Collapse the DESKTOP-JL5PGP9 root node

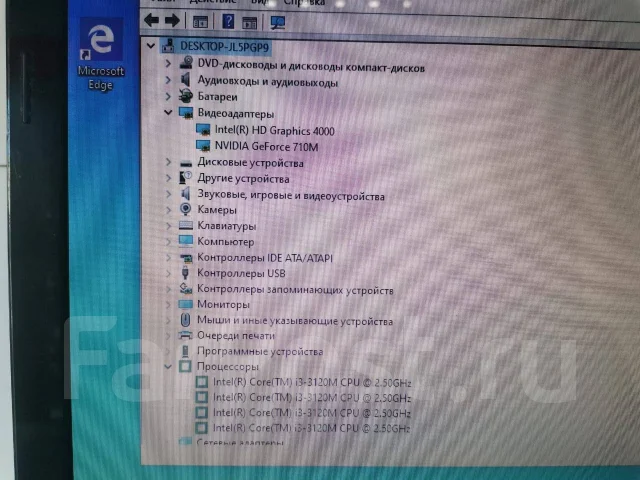coord(151,46)
